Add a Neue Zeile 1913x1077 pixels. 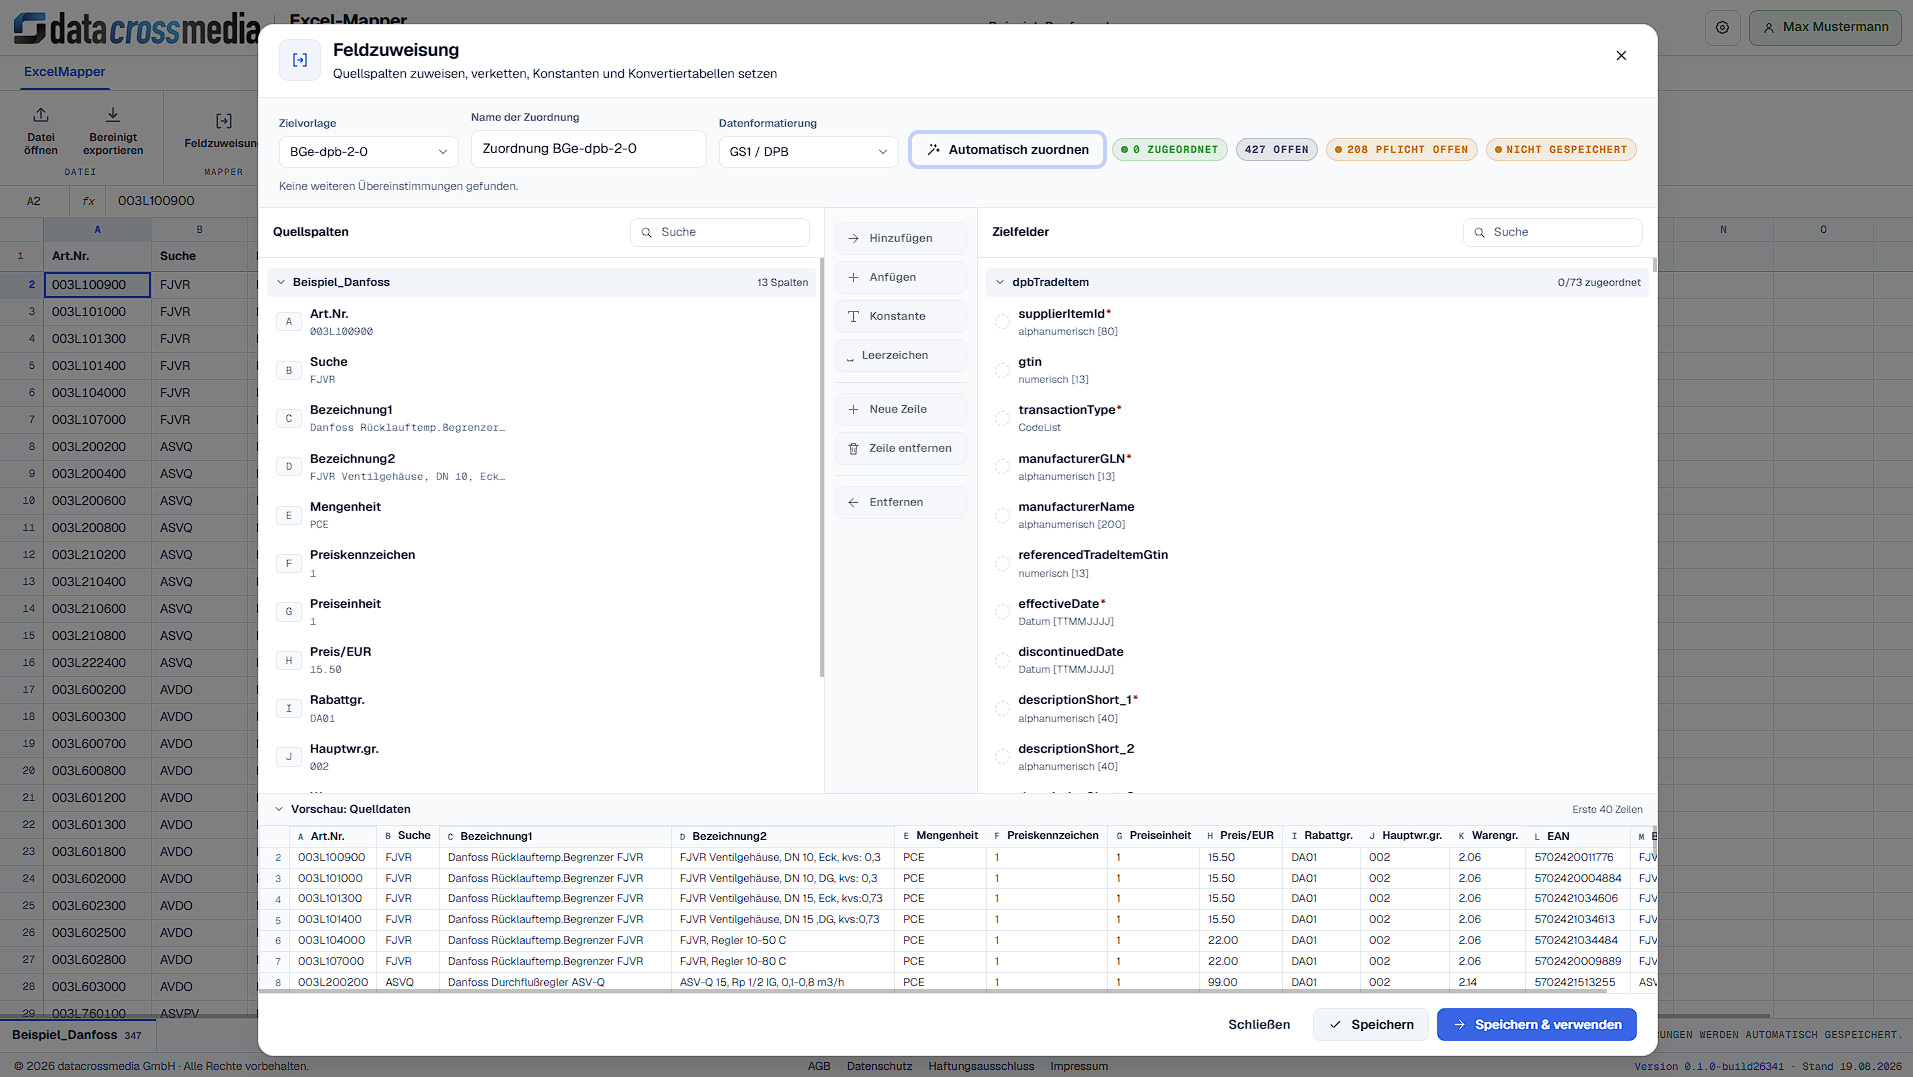900,409
